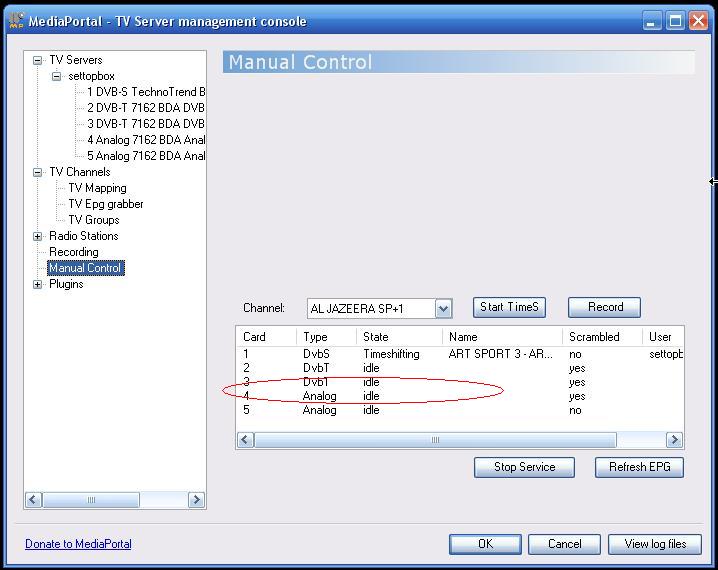Sort card list by Type column
The height and width of the screenshot is (570, 718).
326,337
